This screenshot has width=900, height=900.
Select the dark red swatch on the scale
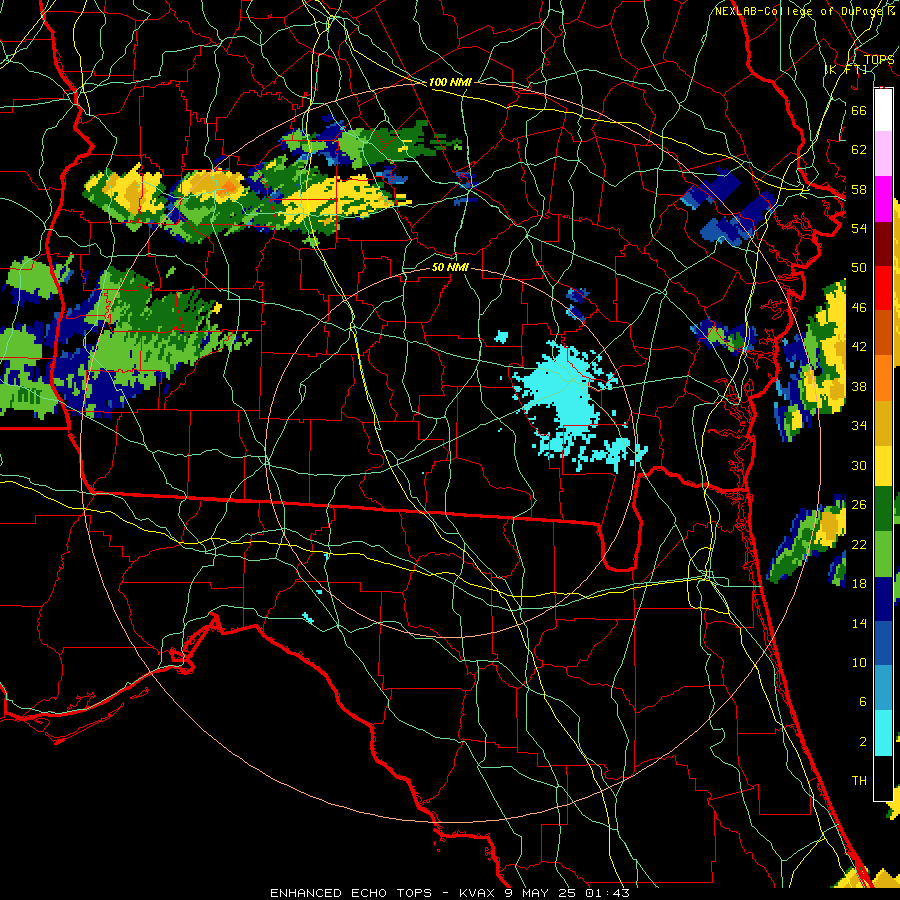click(x=883, y=243)
